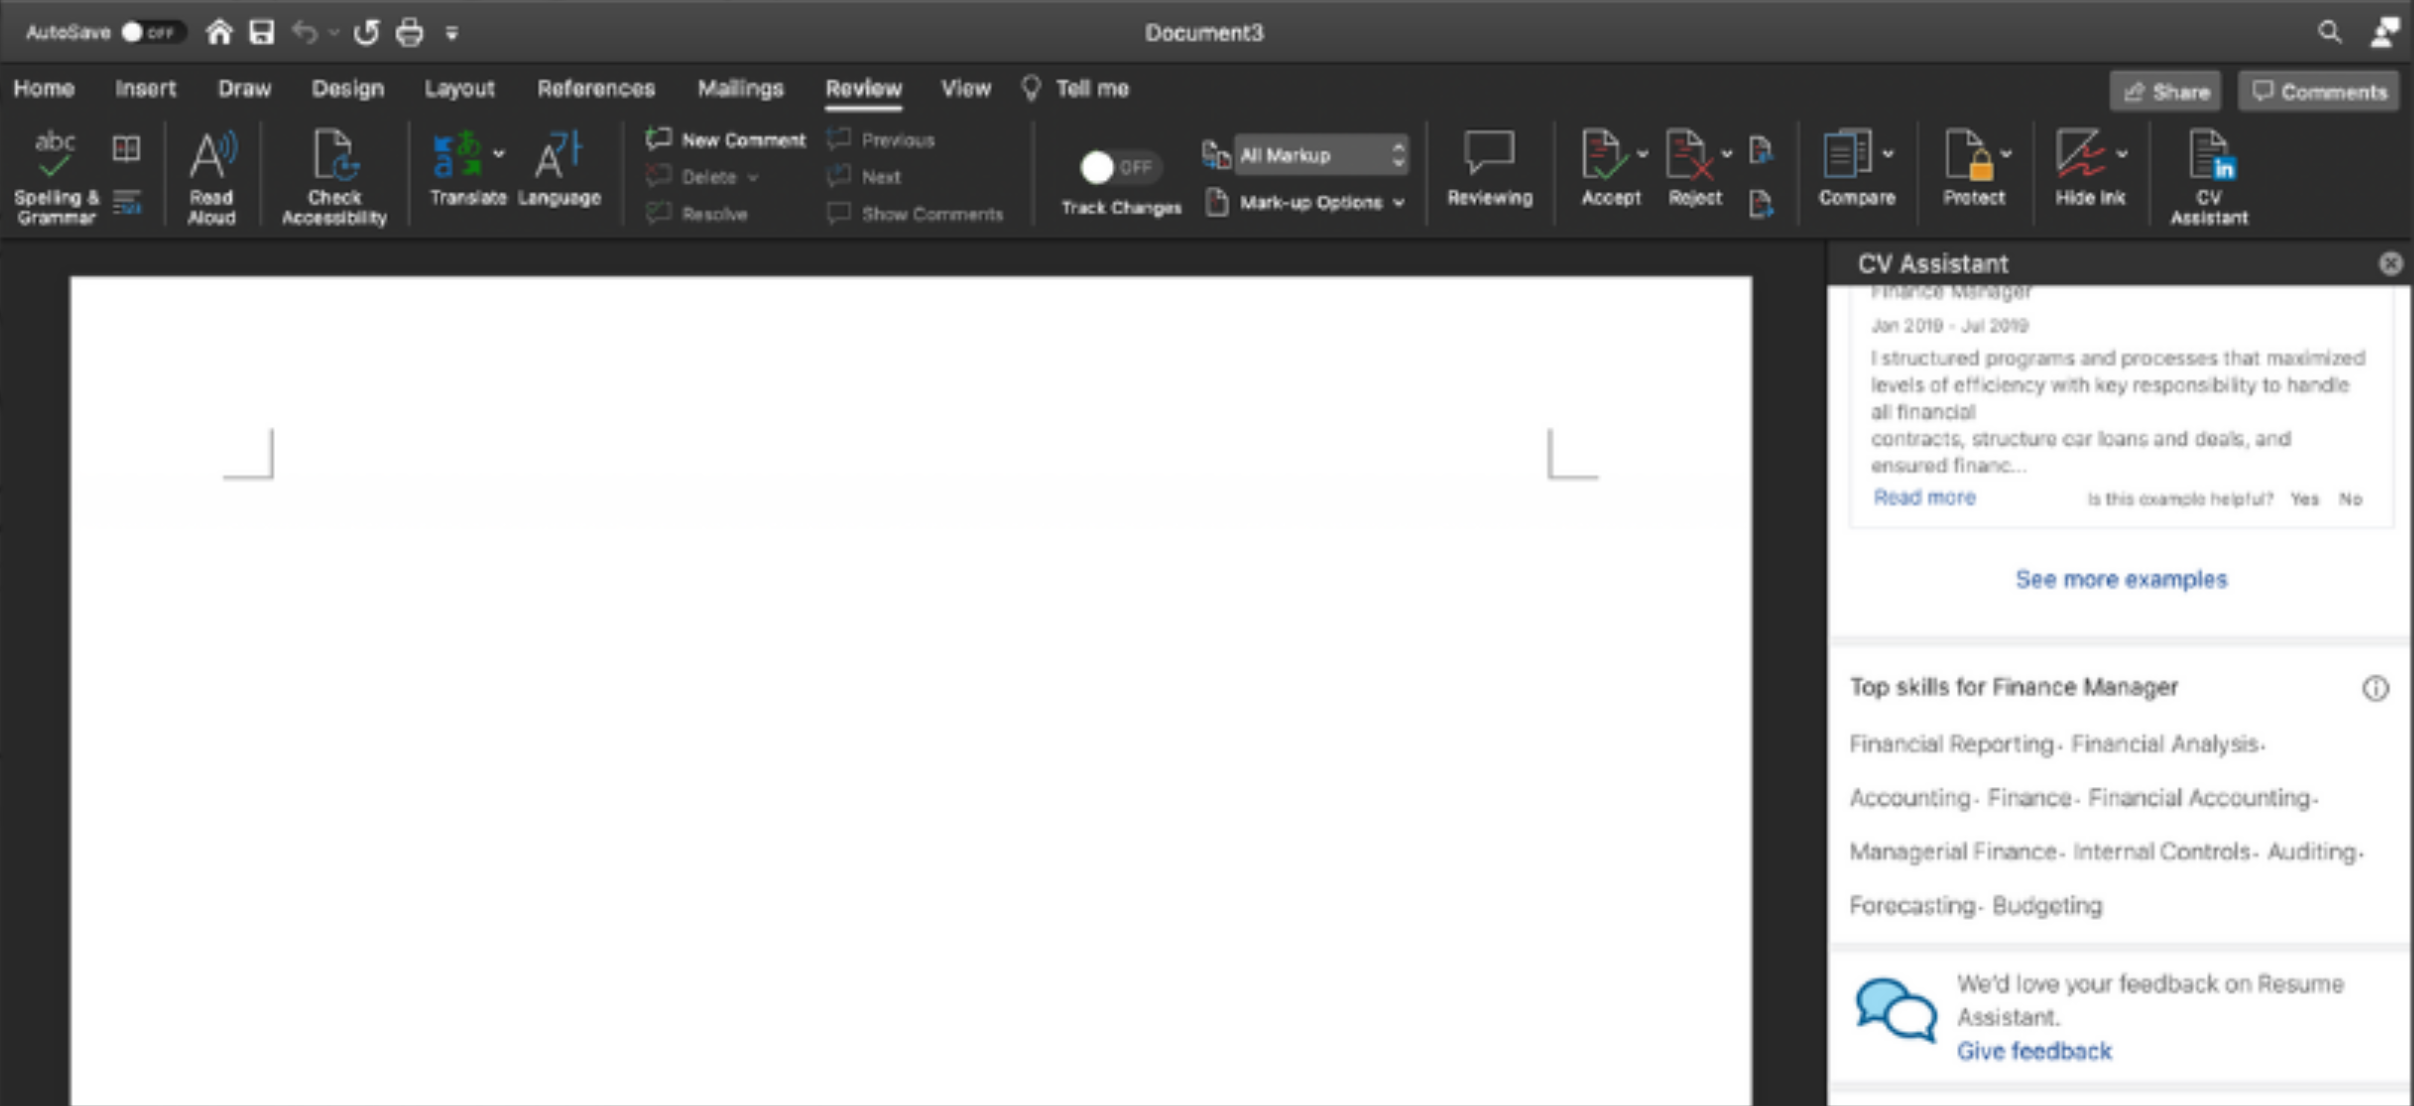Viewport: 2414px width, 1106px height.
Task: Open the Comments button
Action: click(2319, 91)
